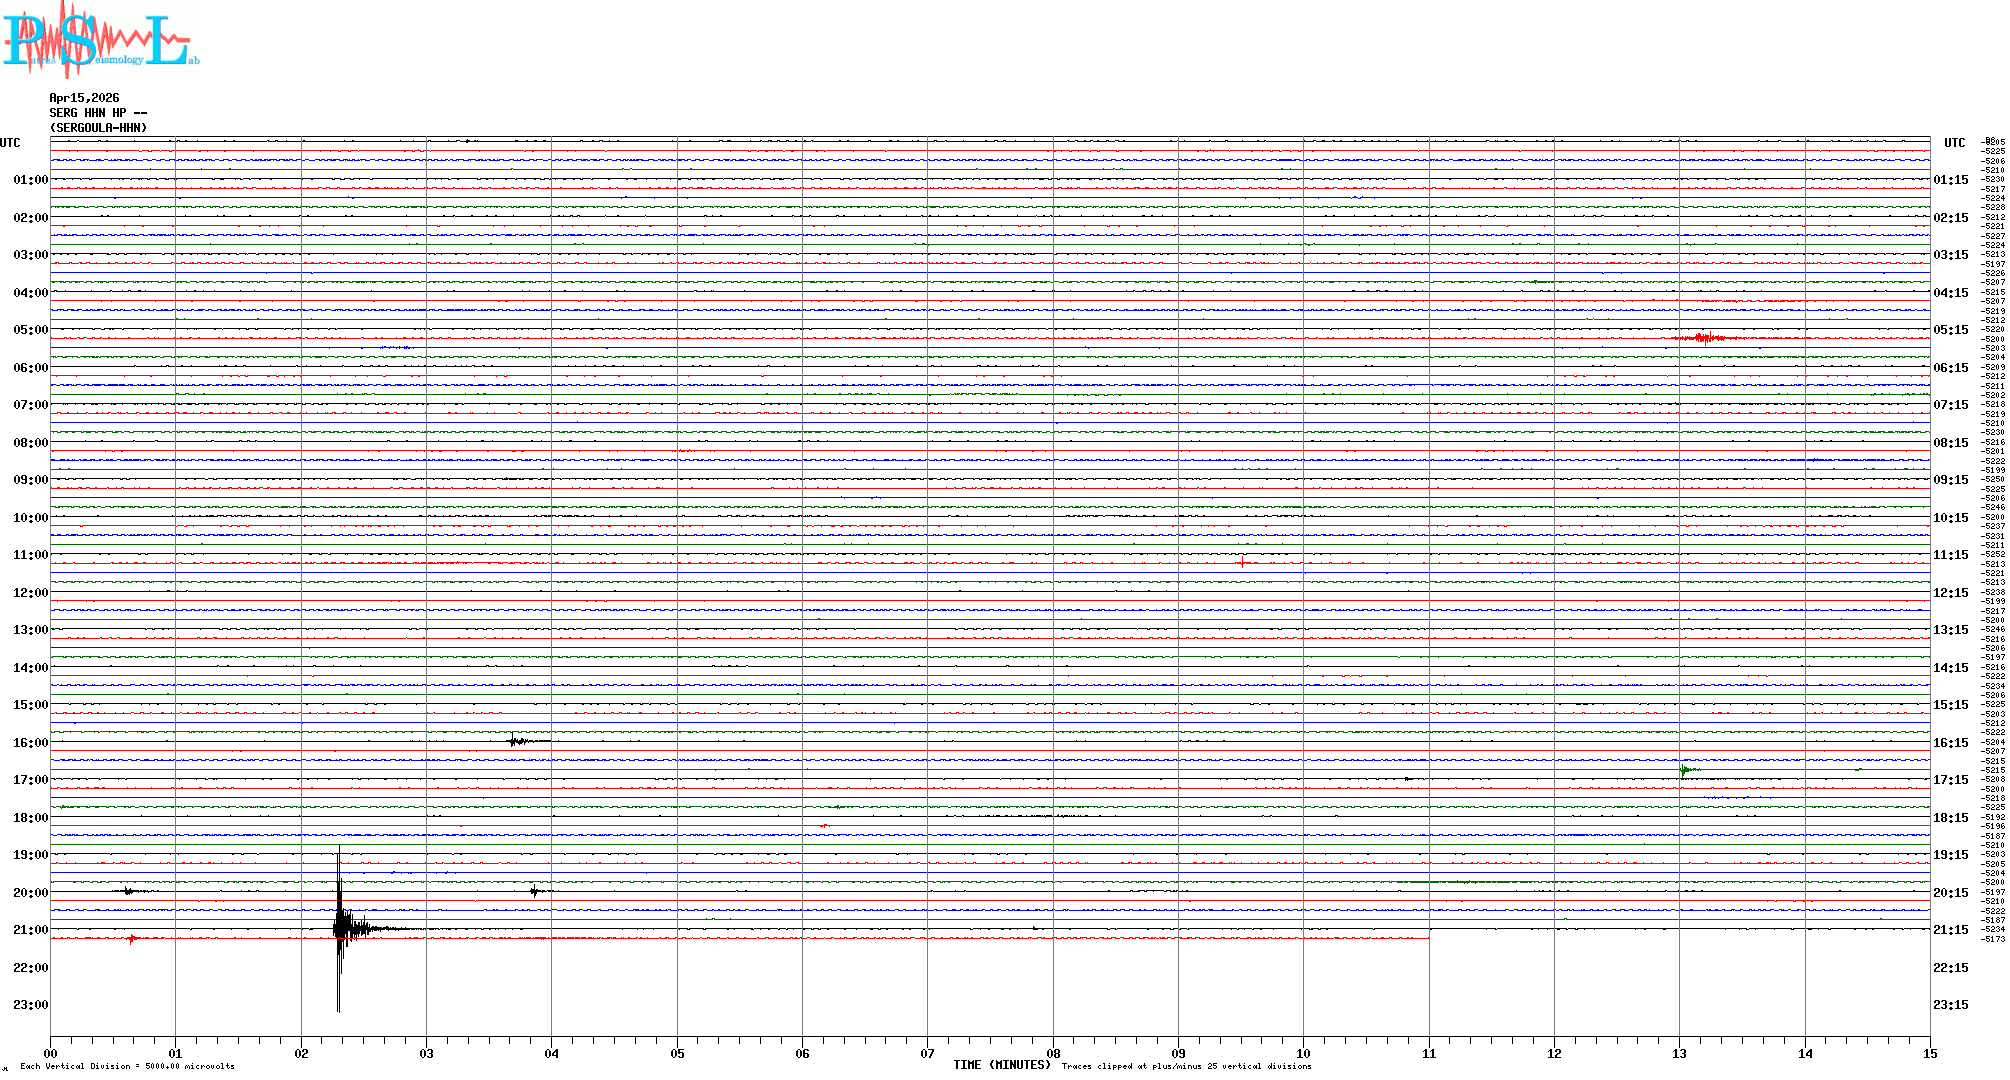Click minute 15 on bottom time axis
This screenshot has height=1080, width=2010.
point(1930,1053)
